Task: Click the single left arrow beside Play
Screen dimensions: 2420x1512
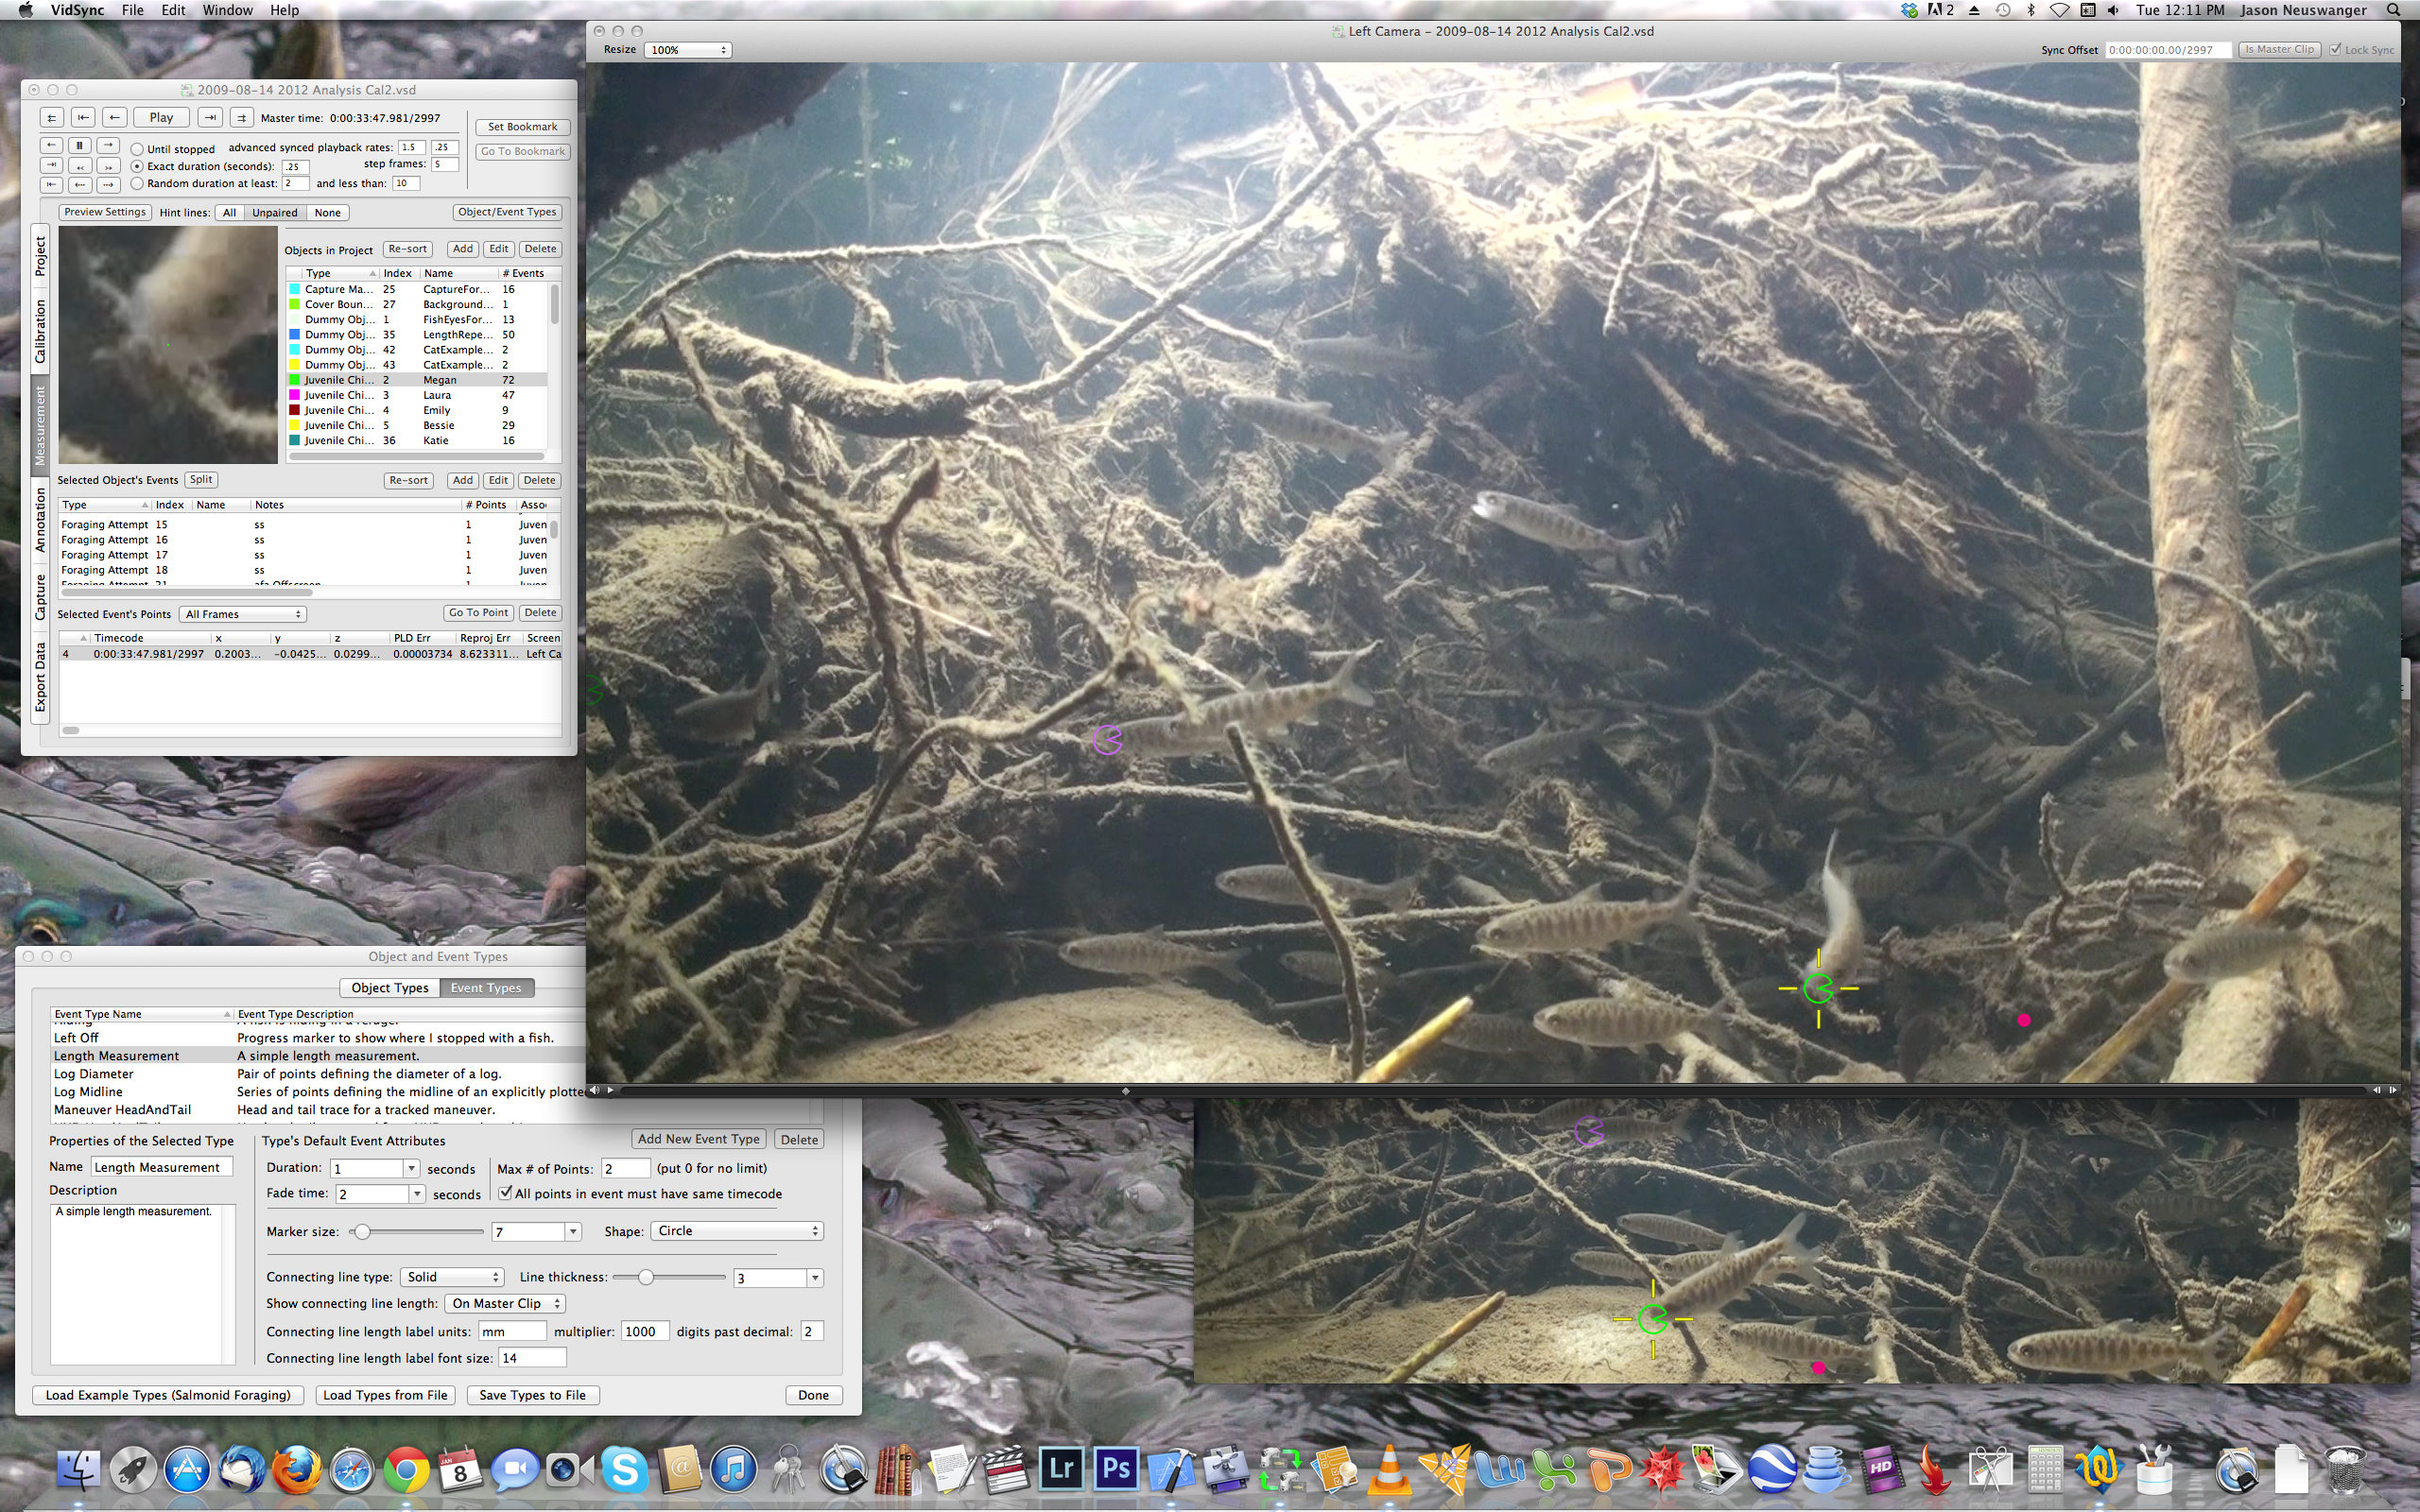Action: tap(115, 118)
